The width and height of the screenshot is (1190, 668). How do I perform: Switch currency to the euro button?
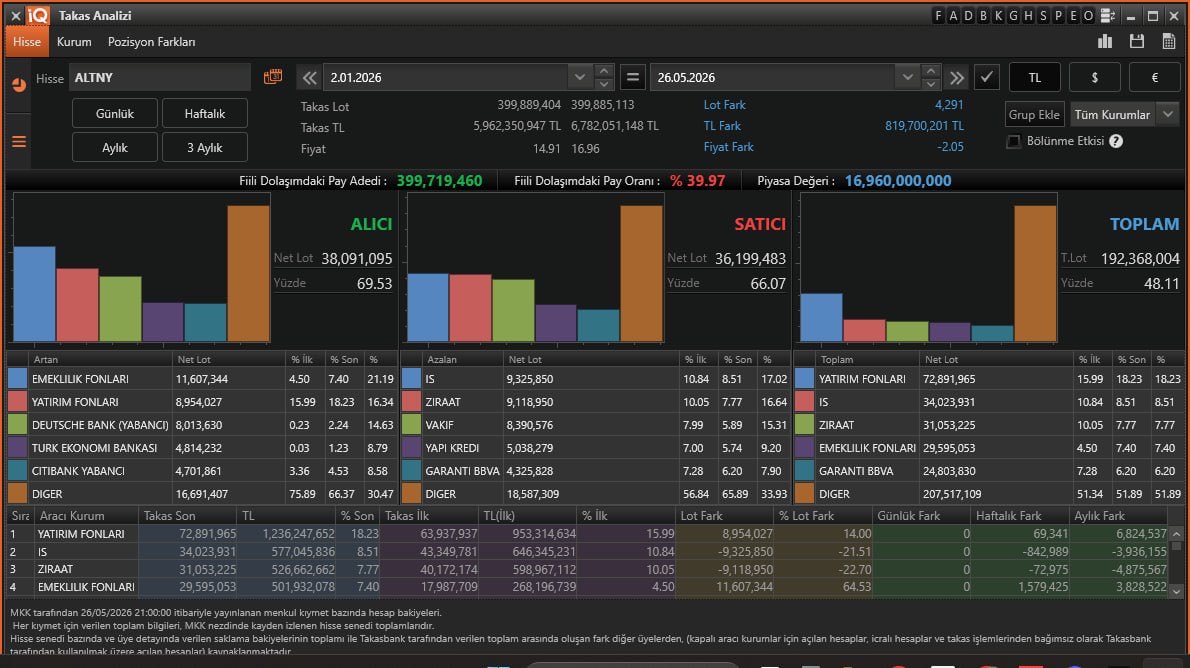click(1154, 77)
